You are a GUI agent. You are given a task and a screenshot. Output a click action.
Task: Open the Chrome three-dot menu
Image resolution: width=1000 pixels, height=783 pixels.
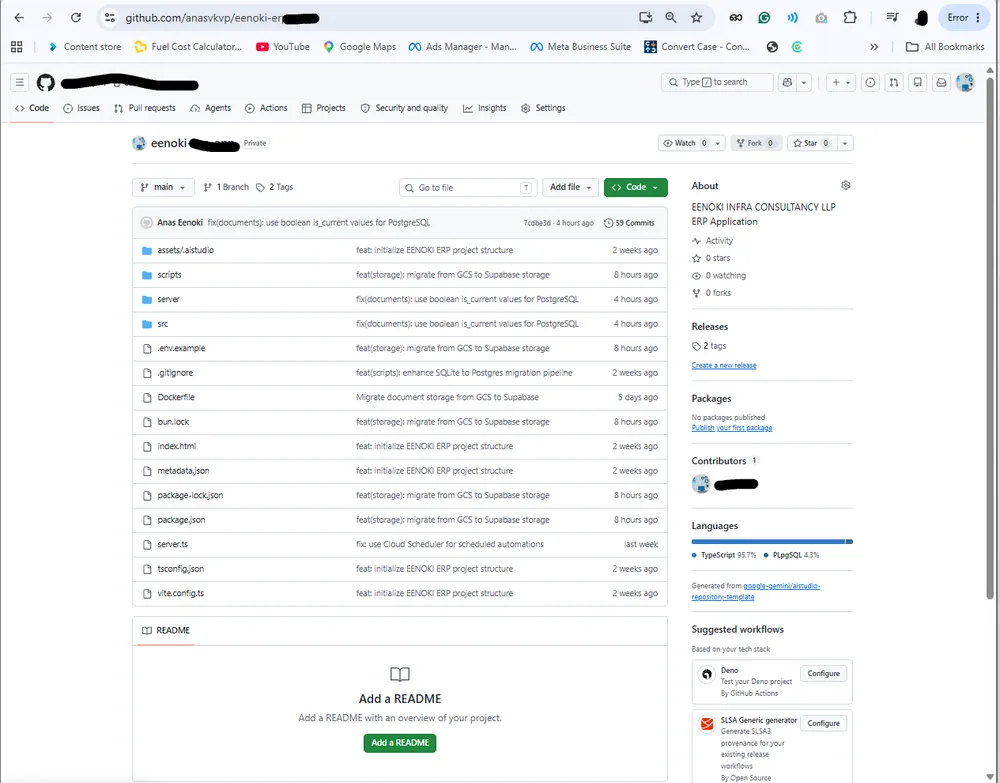pos(978,18)
